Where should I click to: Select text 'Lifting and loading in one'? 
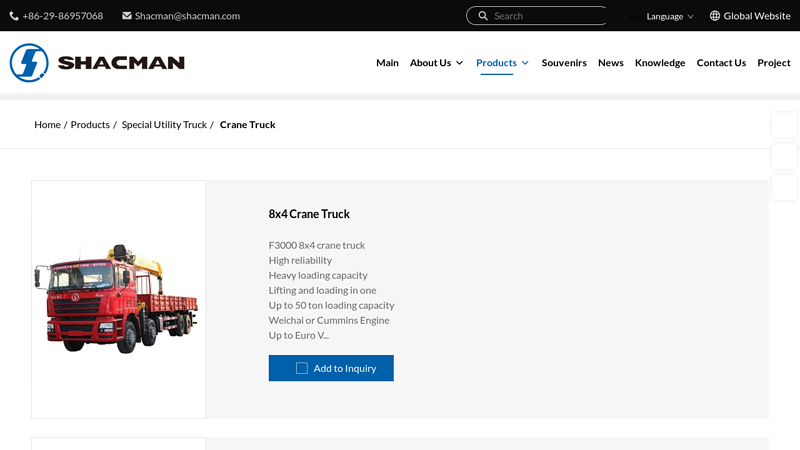(322, 290)
